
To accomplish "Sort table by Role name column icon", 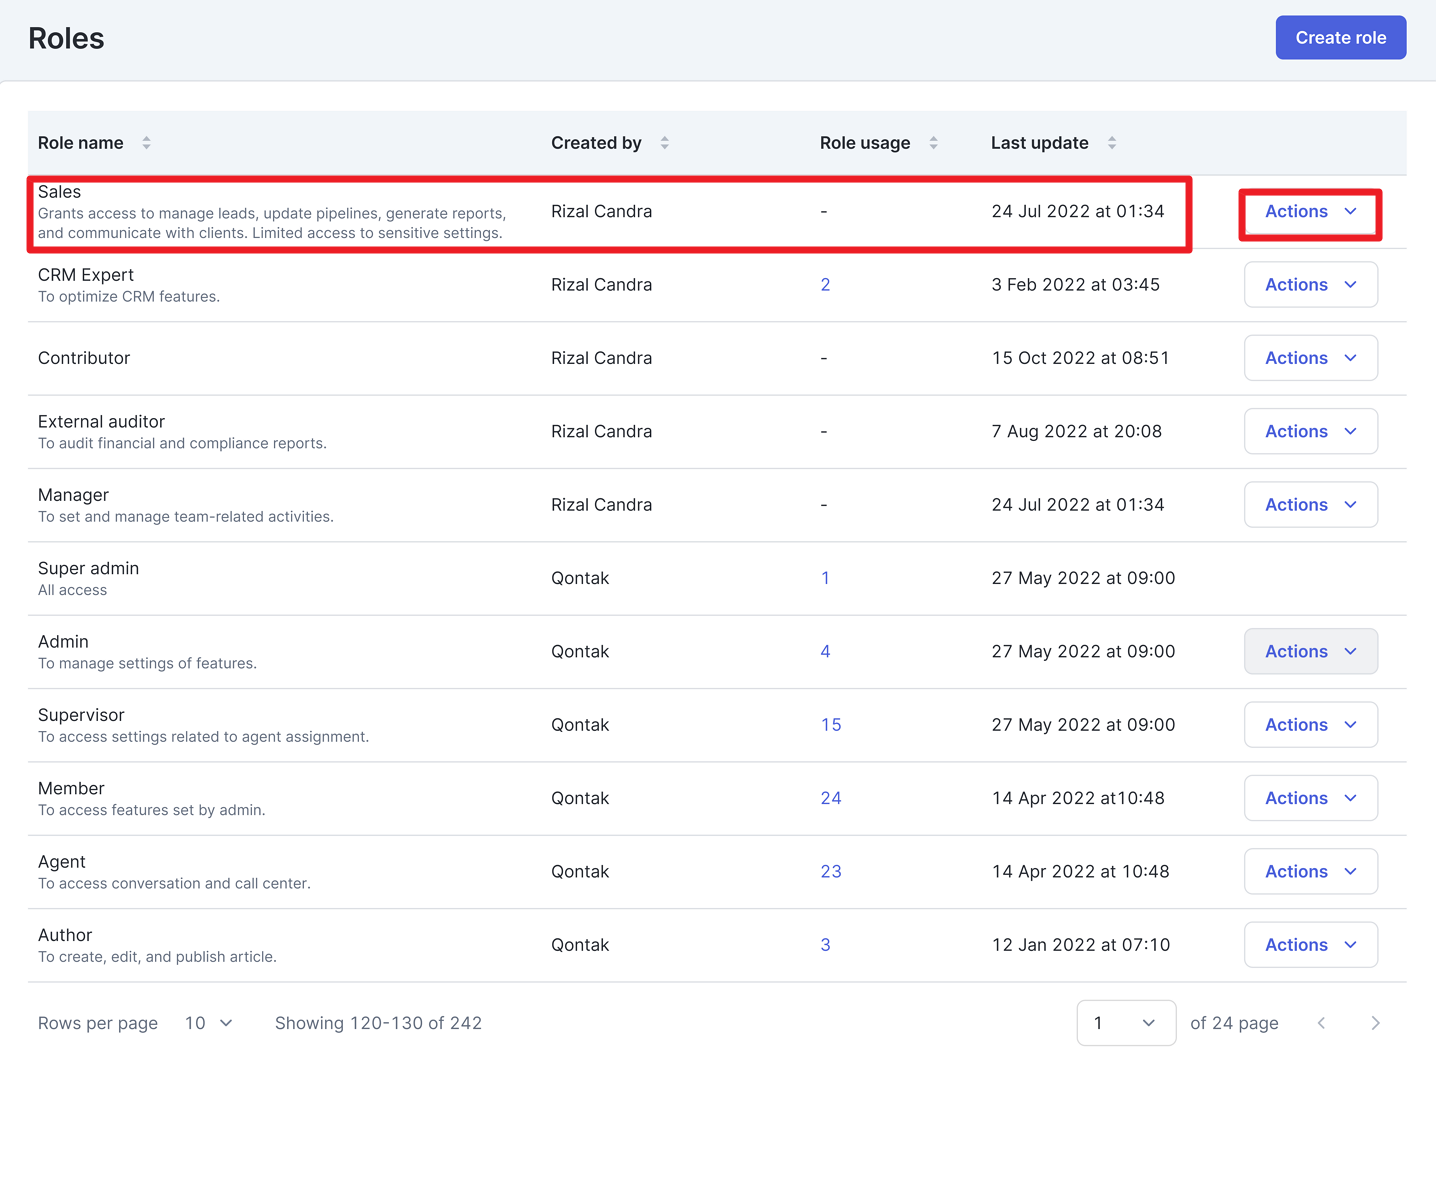I will tap(146, 143).
